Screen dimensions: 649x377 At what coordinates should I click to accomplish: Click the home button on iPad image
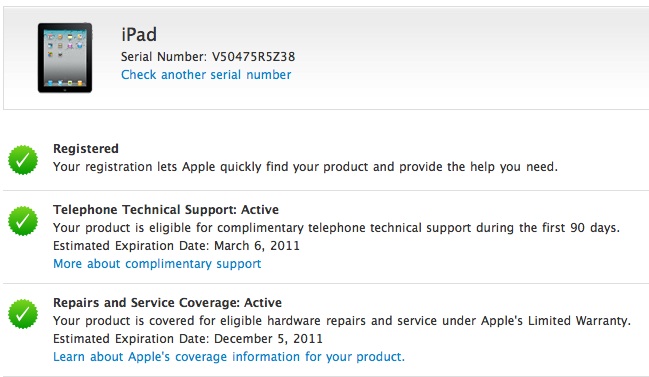click(65, 89)
